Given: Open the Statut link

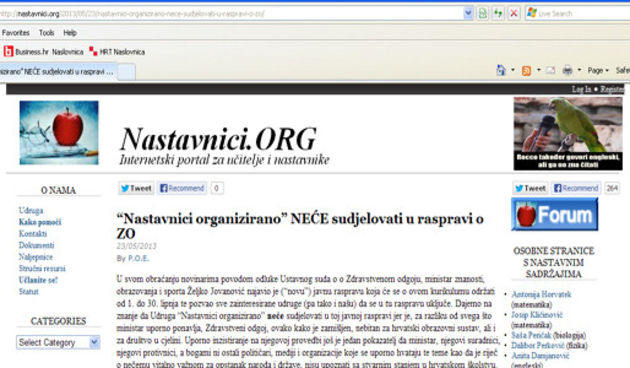Looking at the screenshot, I should point(28,292).
